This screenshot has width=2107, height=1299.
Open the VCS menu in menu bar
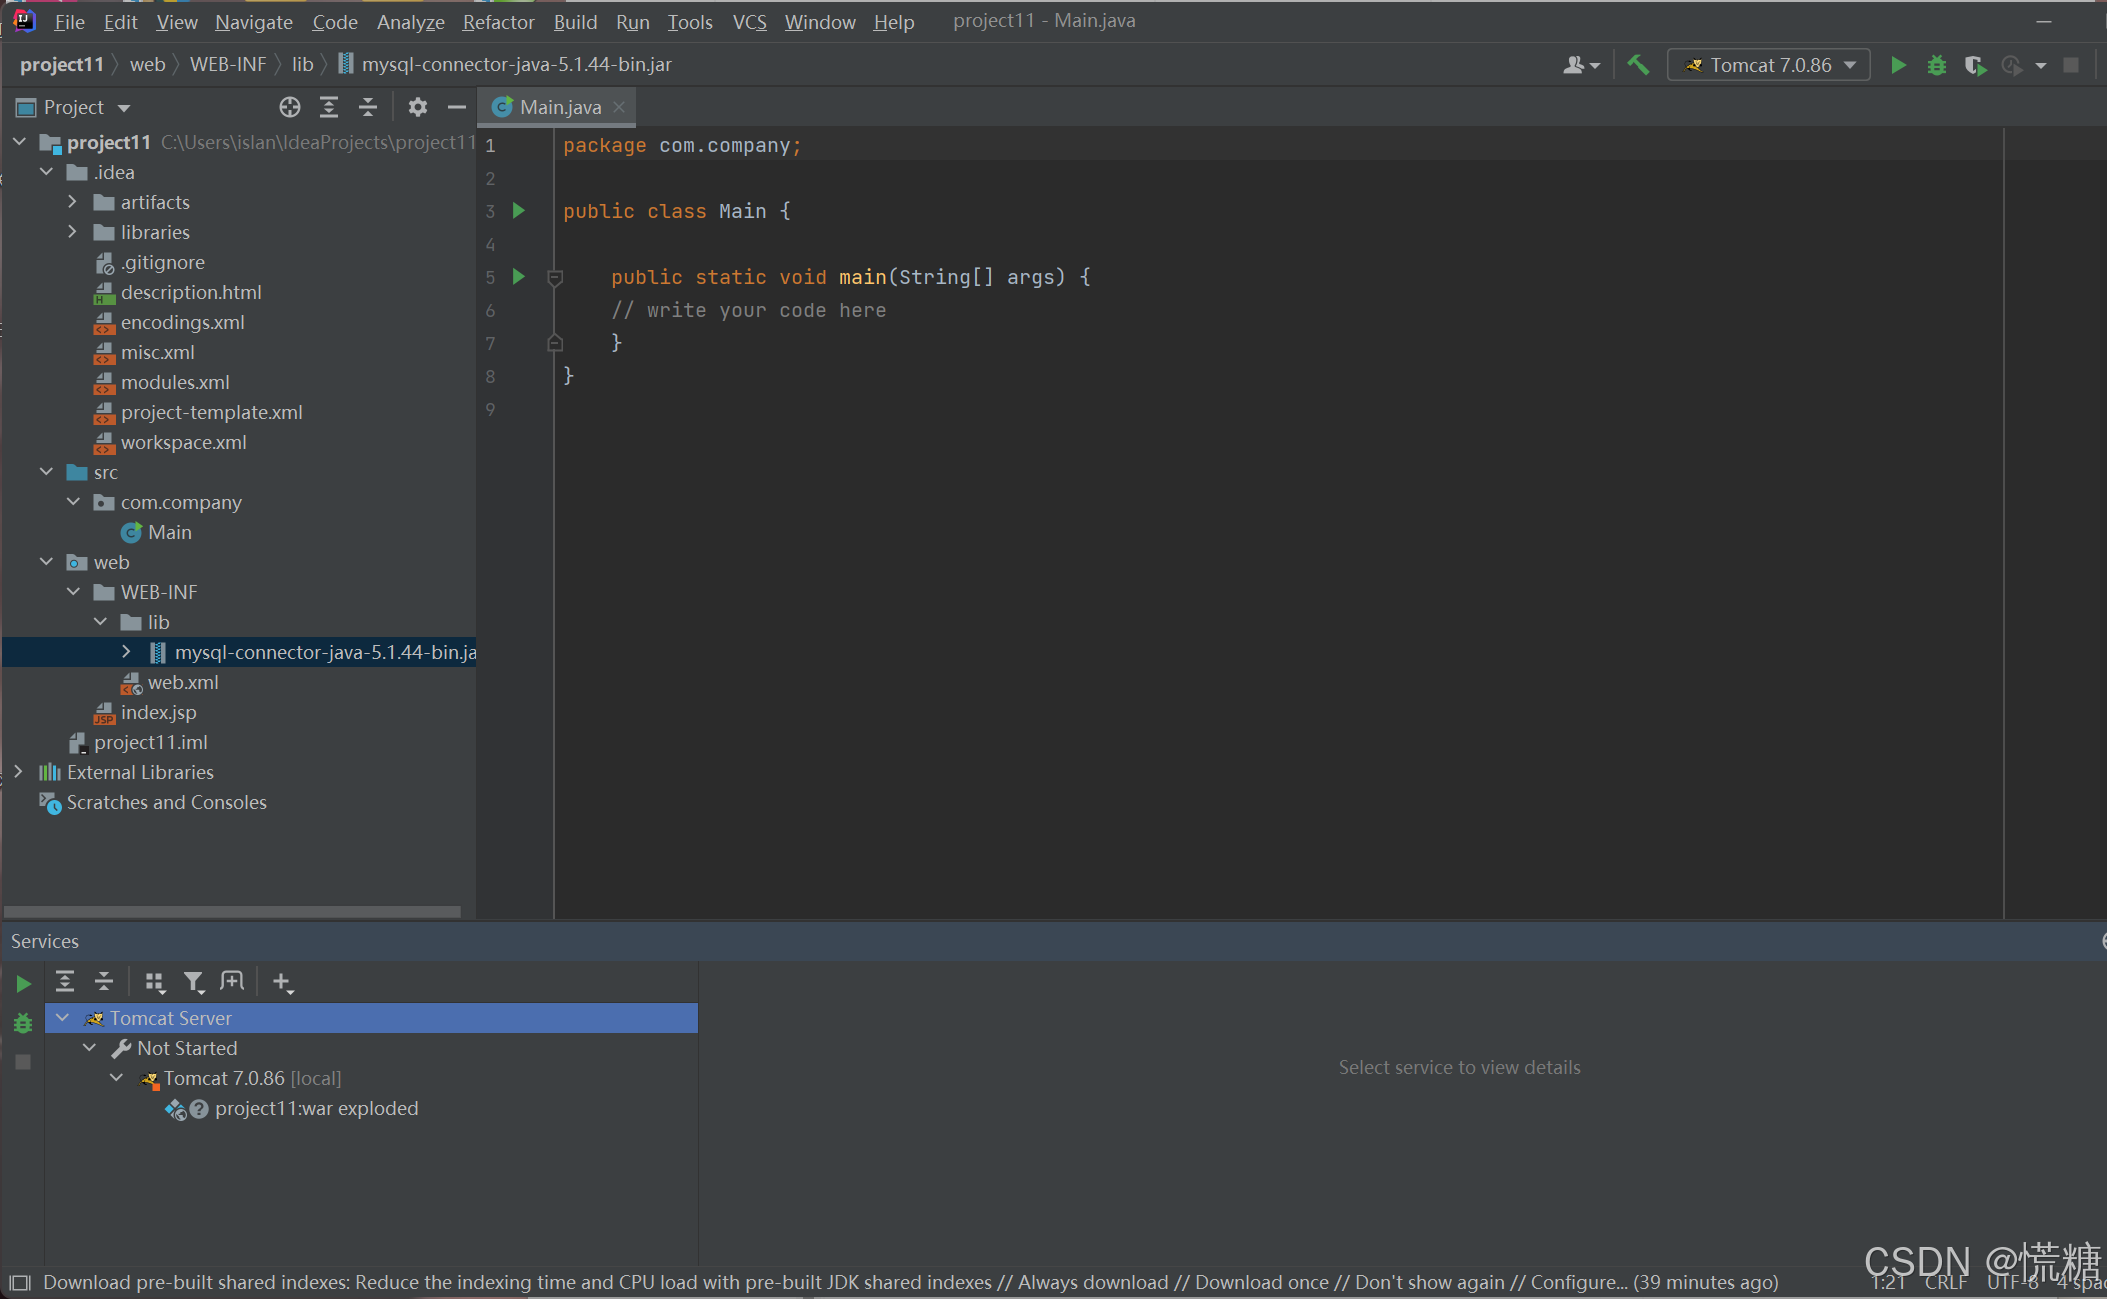coord(749,20)
